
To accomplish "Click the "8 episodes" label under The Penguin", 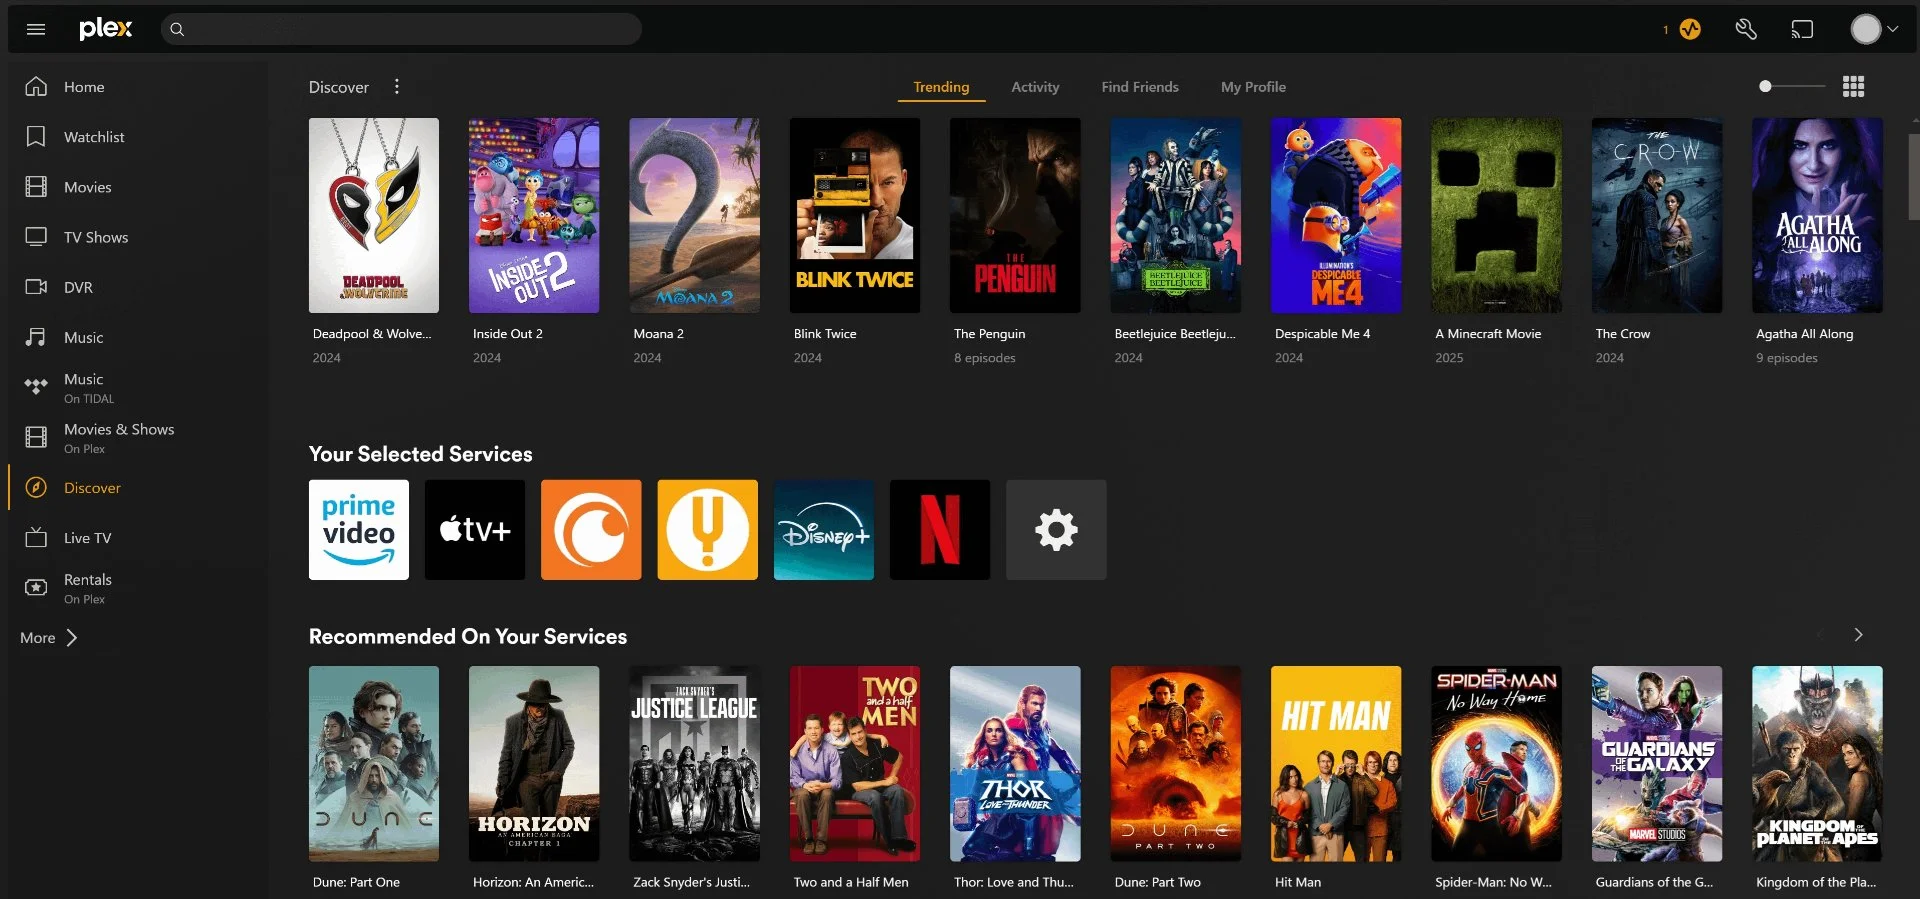I will [985, 358].
